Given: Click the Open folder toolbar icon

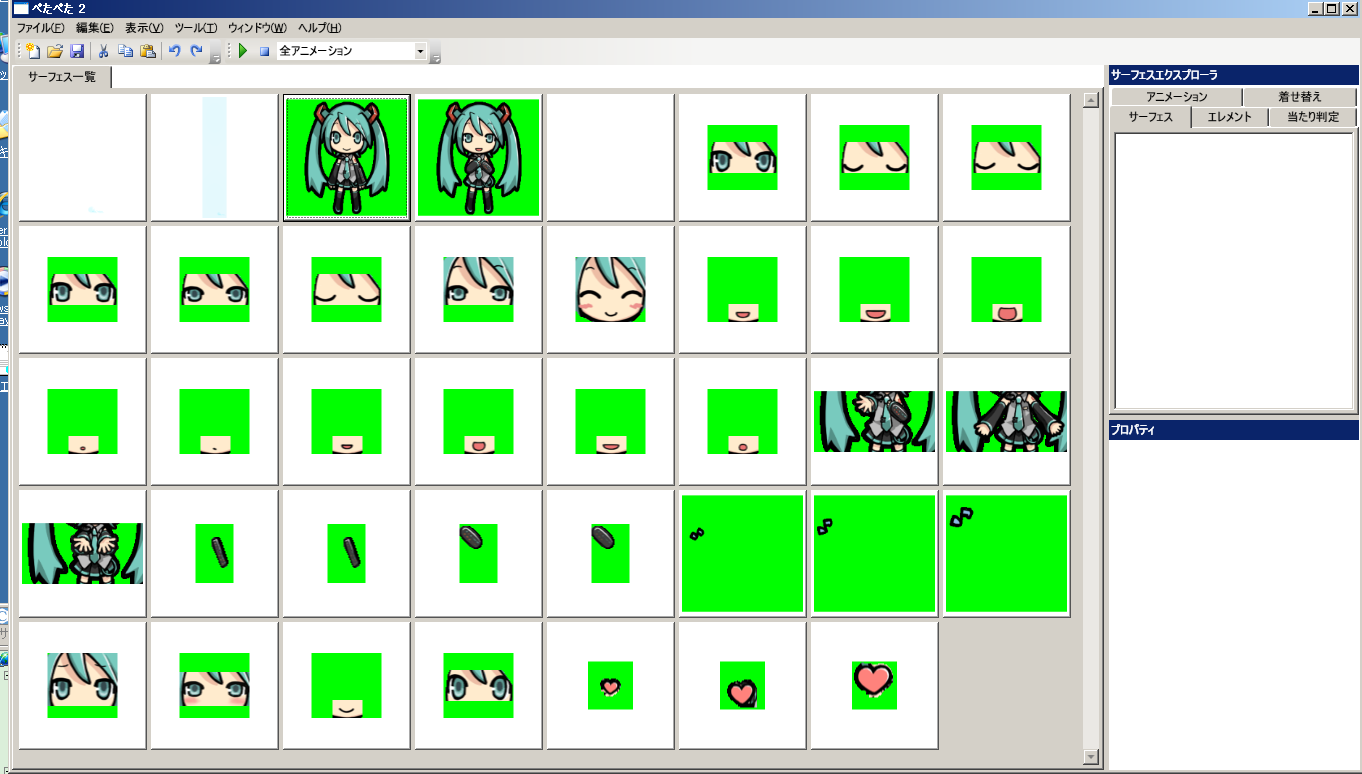Looking at the screenshot, I should click(55, 51).
